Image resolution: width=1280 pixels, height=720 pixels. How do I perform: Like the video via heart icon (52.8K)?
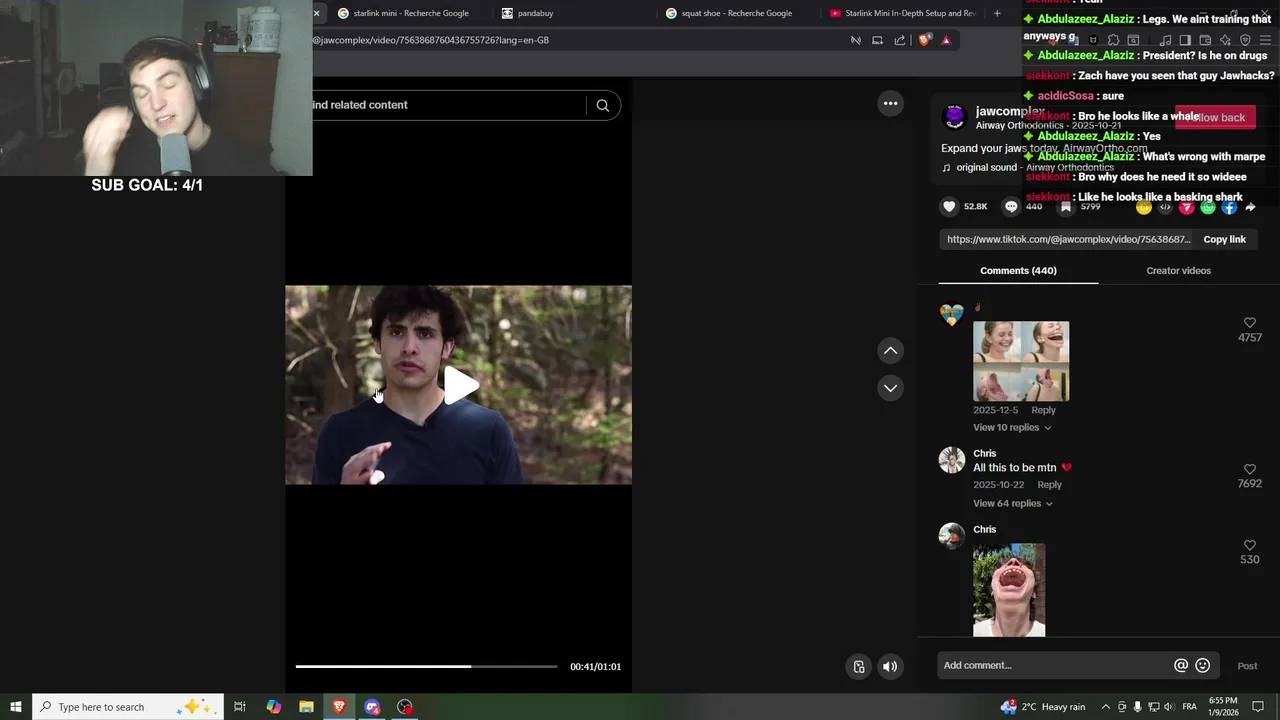(949, 206)
